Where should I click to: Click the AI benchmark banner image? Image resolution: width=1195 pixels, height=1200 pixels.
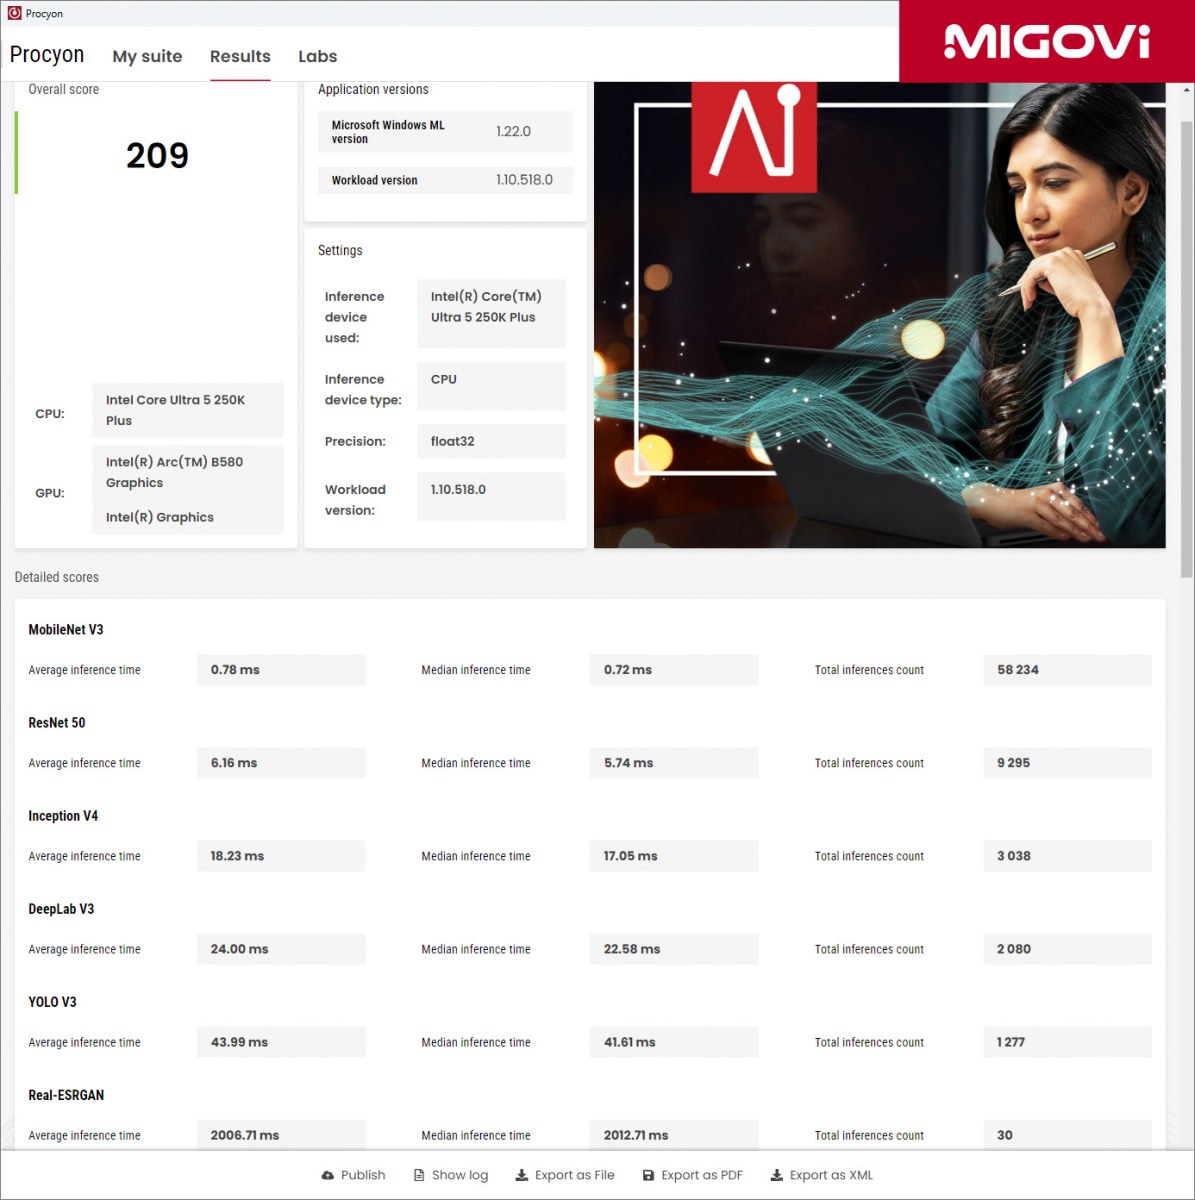pyautogui.click(x=879, y=315)
